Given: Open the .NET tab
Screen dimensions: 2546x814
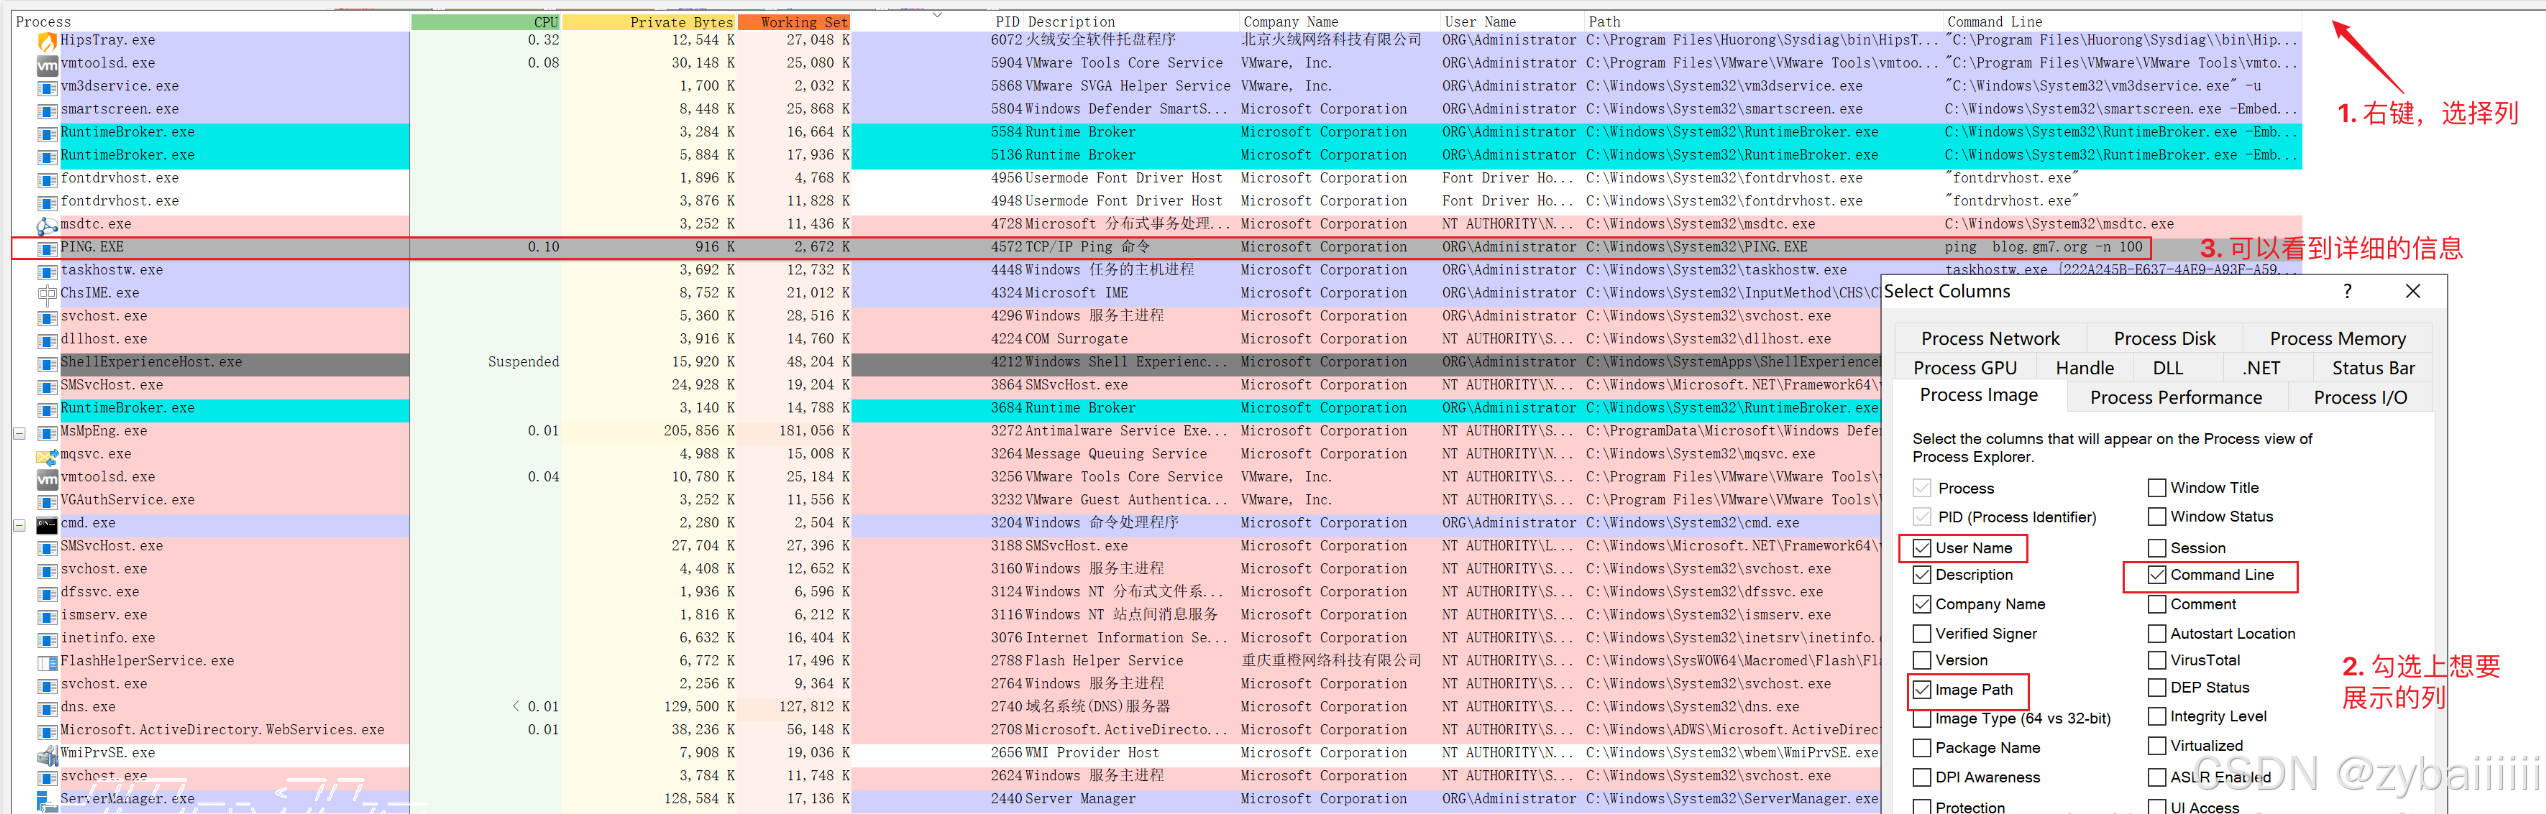Looking at the screenshot, I should [x=2261, y=368].
